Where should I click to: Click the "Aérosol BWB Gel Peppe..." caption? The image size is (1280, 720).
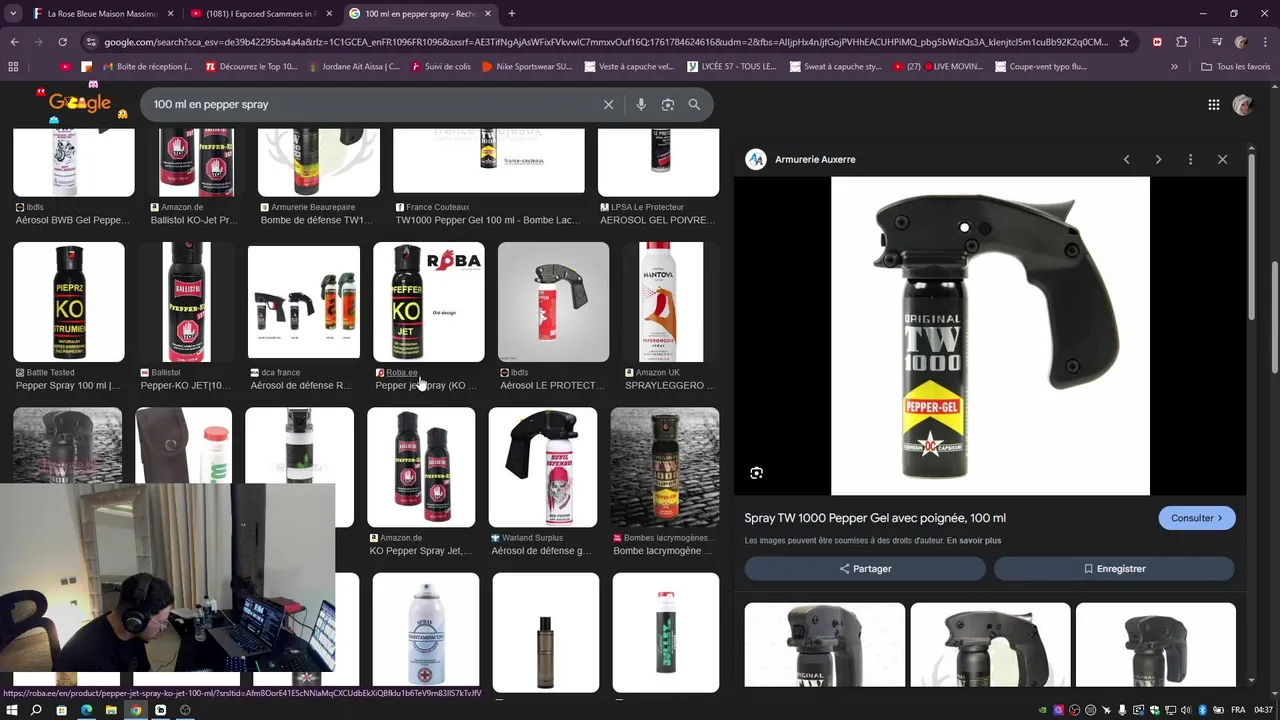tap(73, 220)
